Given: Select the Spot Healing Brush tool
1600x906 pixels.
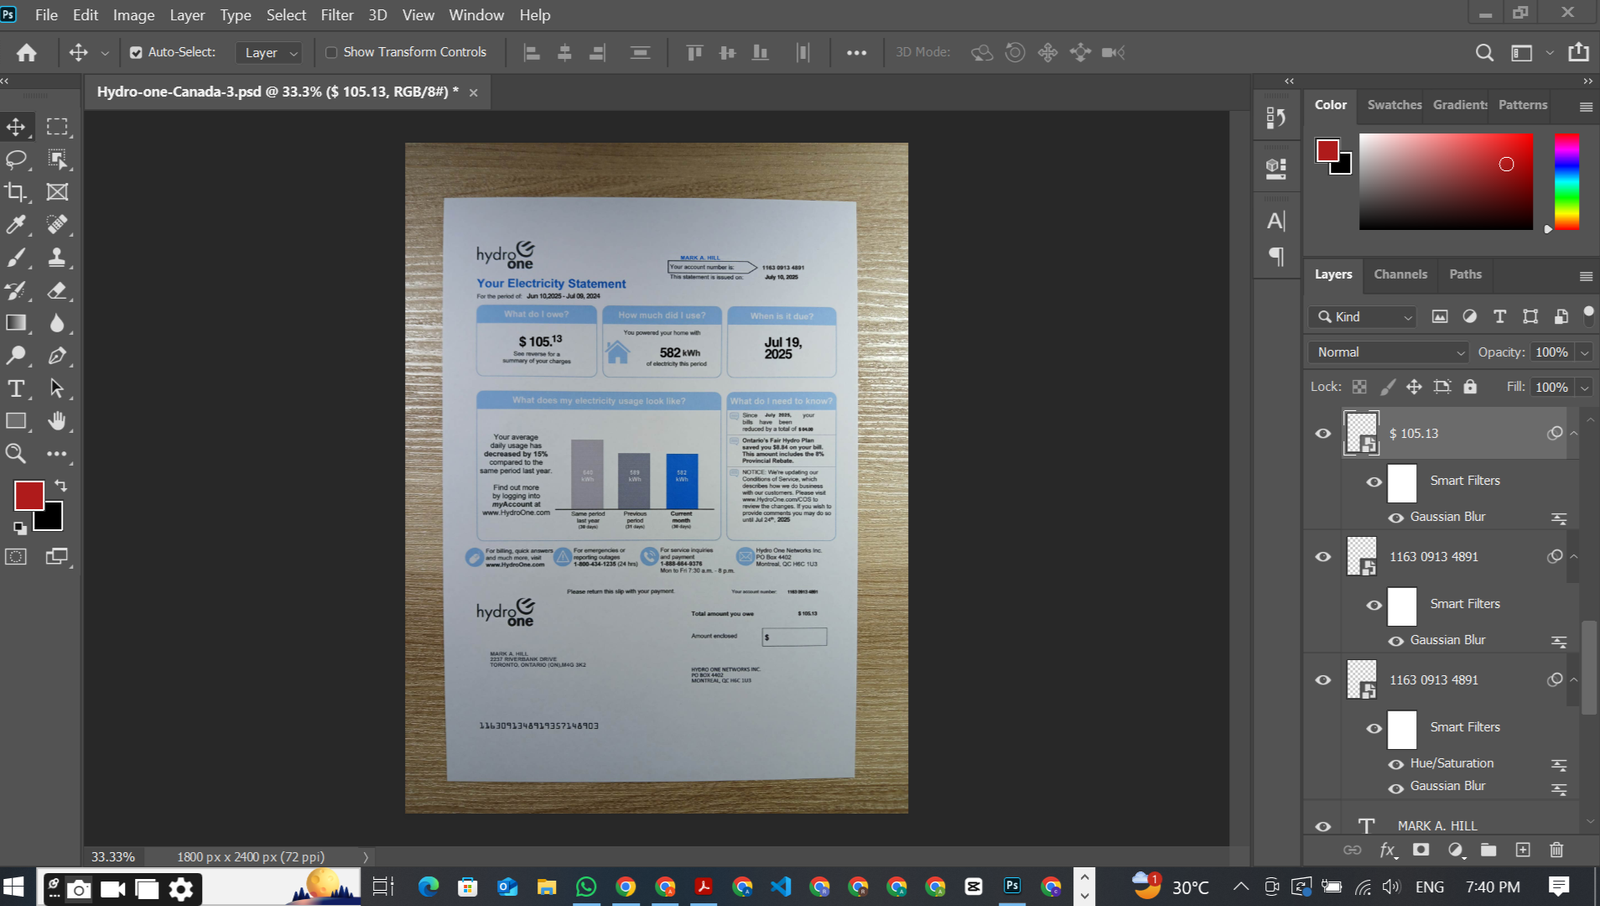Looking at the screenshot, I should pyautogui.click(x=57, y=225).
